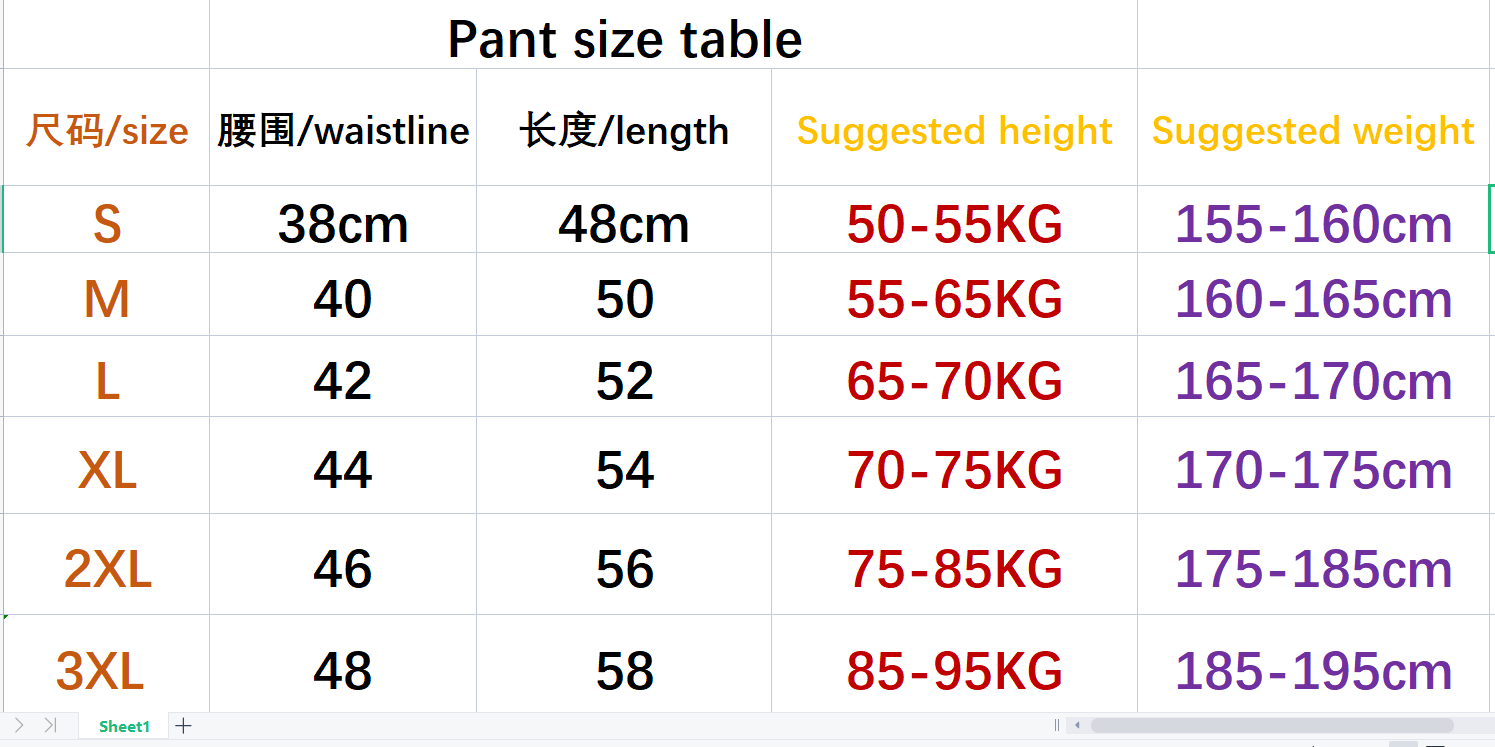Select the 185-195cm cell

tap(1313, 671)
